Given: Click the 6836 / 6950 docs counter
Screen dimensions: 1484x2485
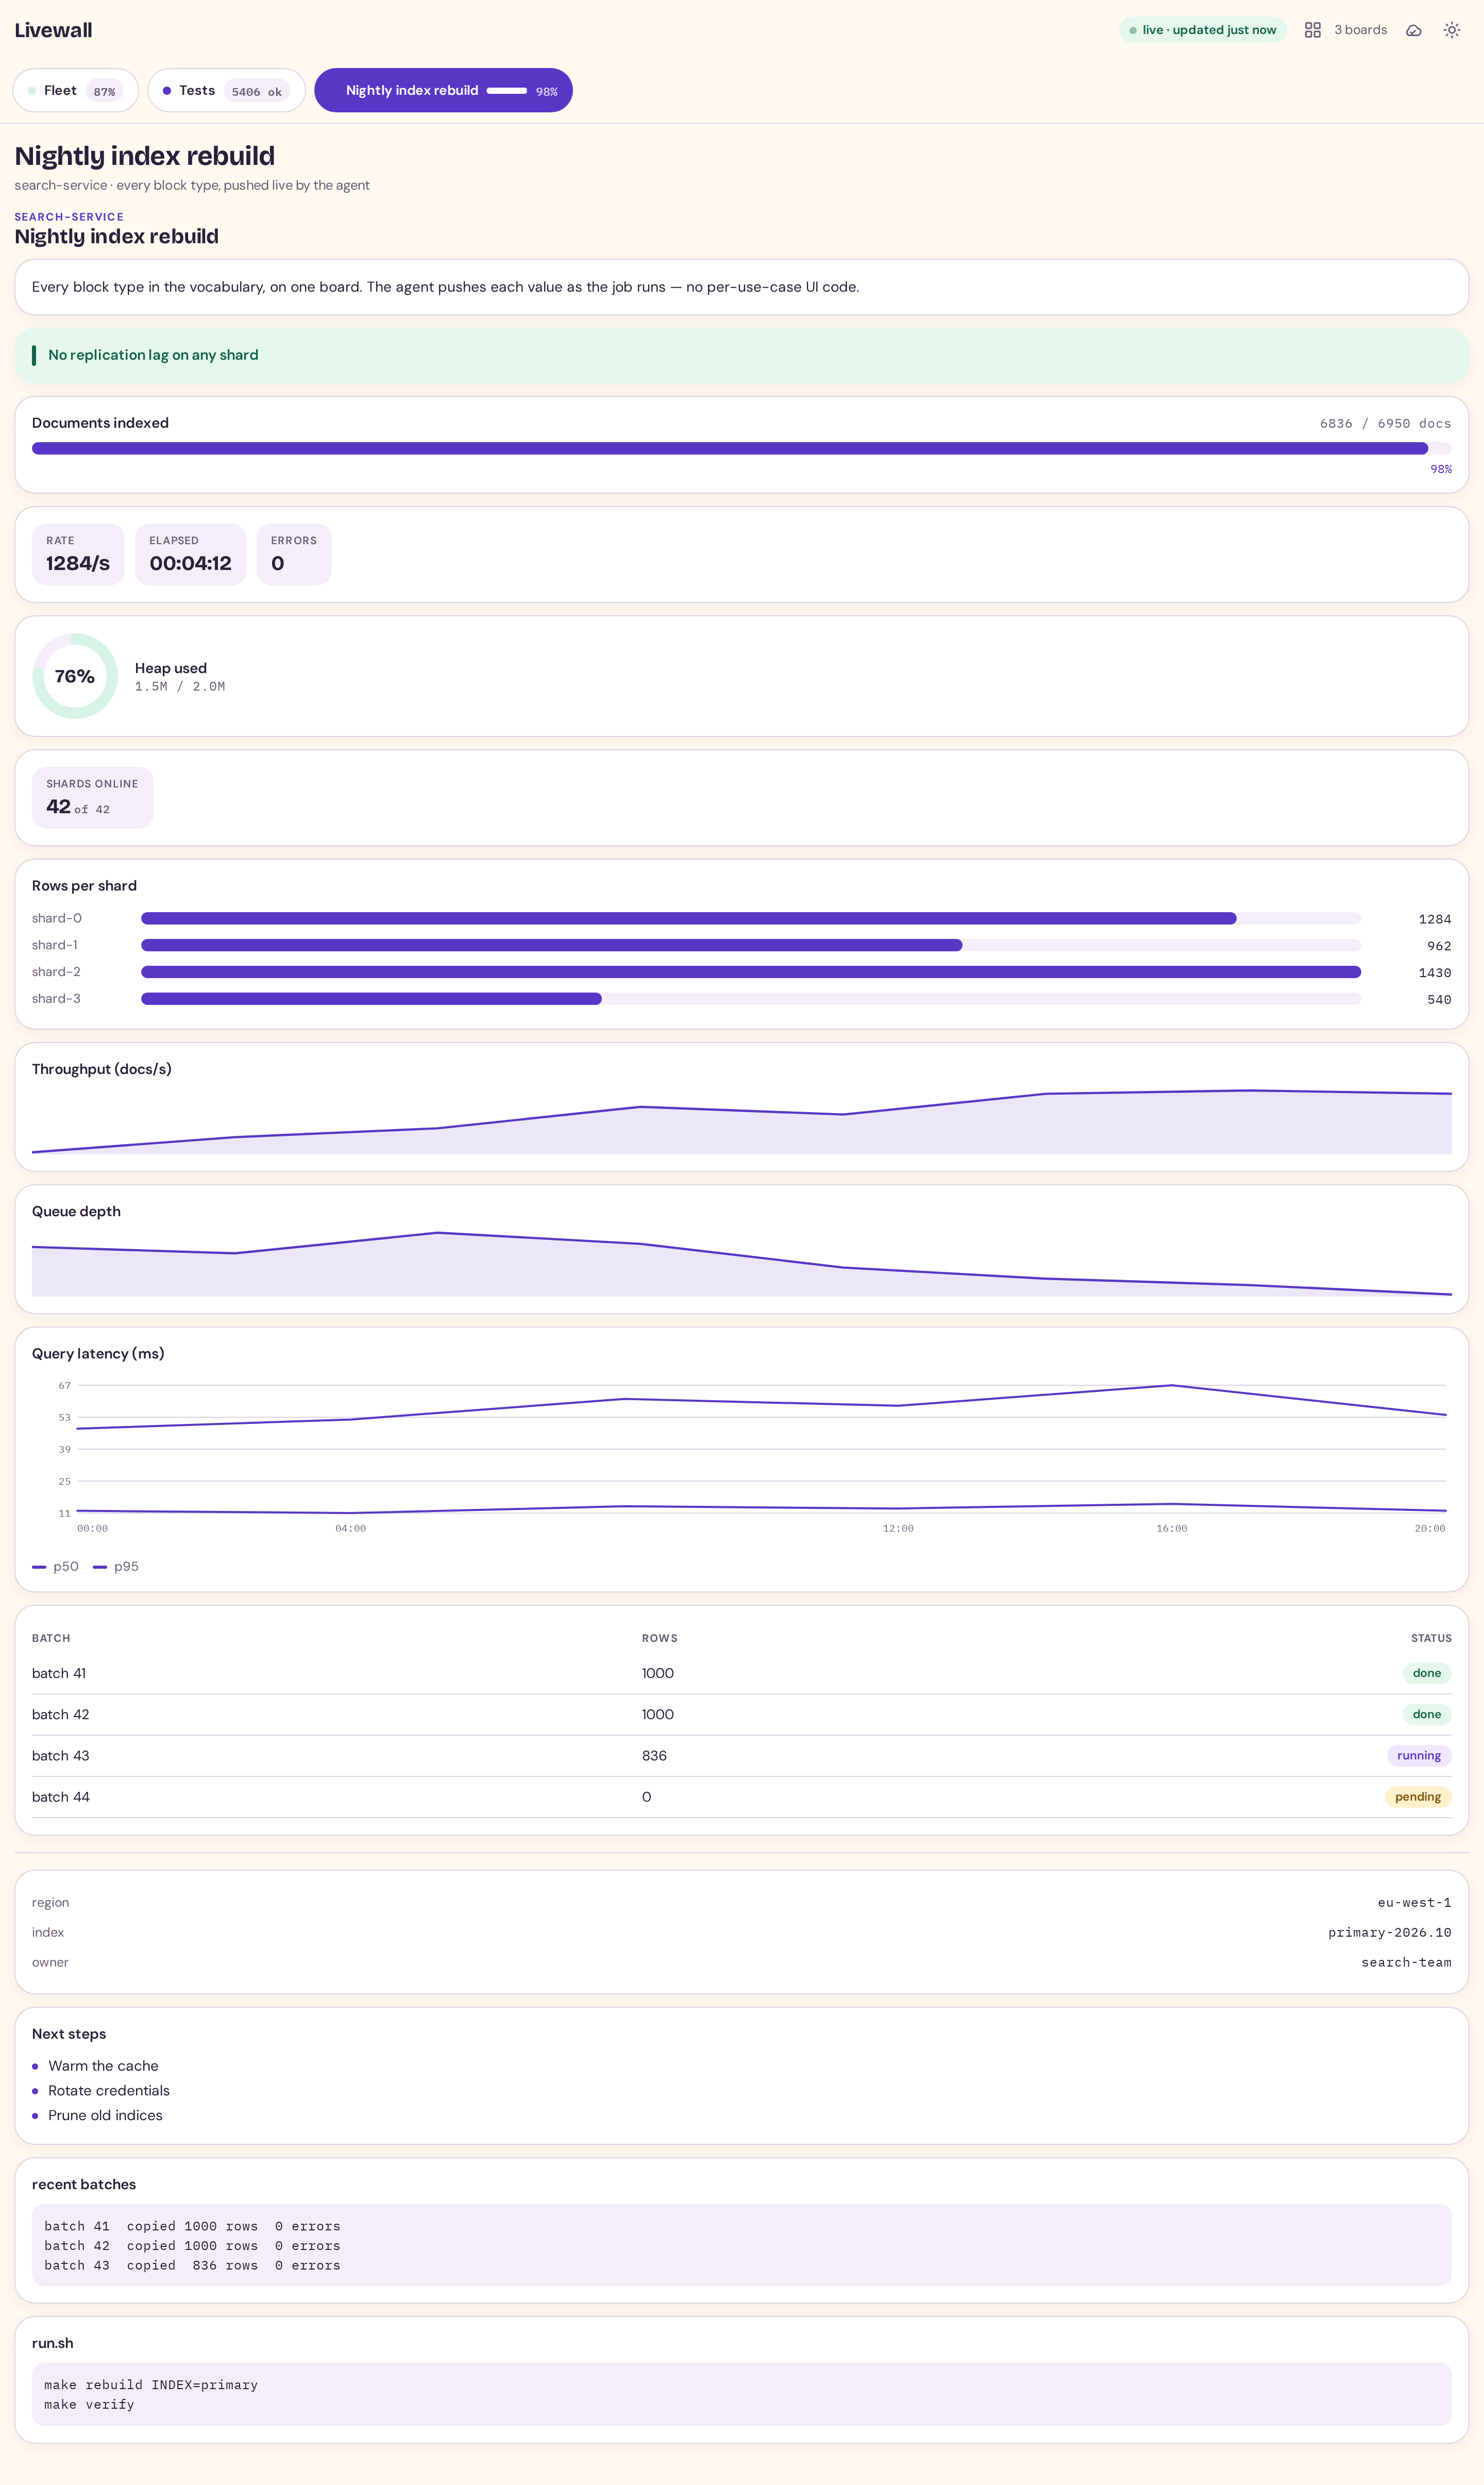Looking at the screenshot, I should point(1385,423).
